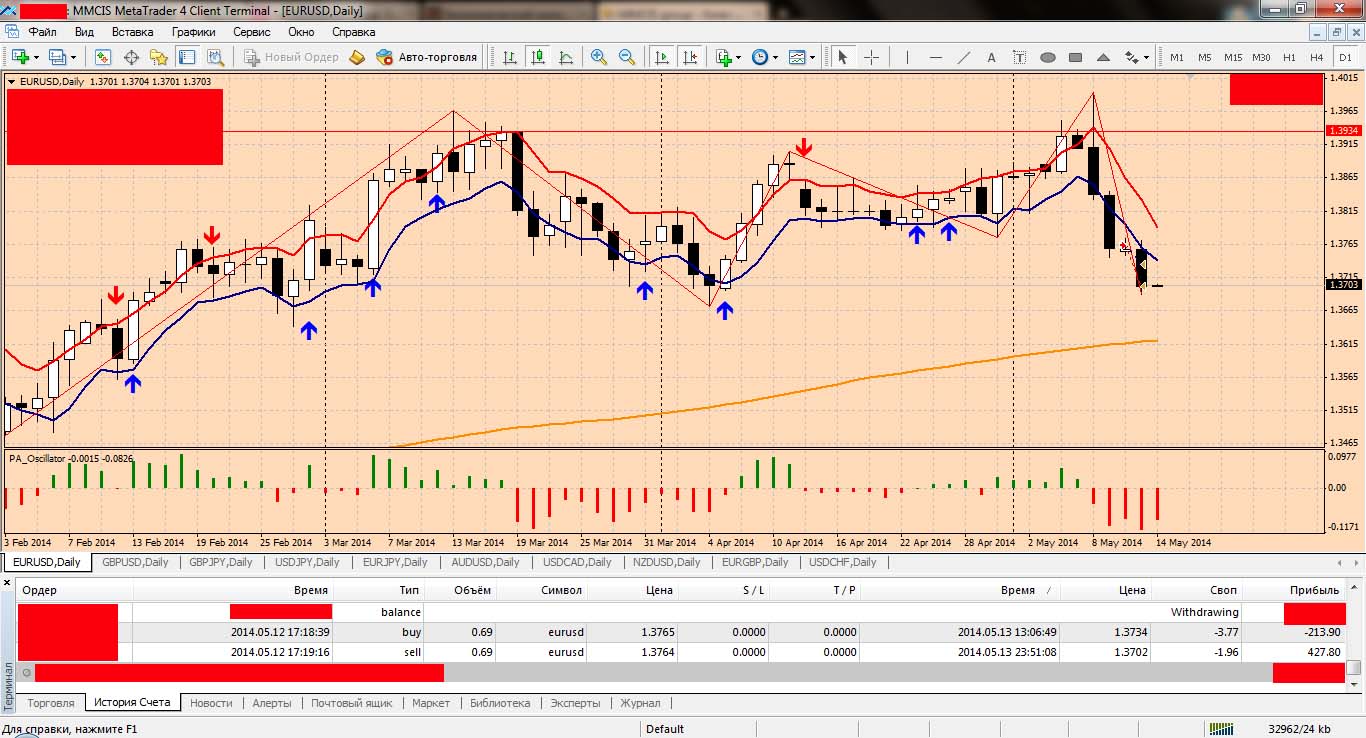Select the trendline drawing tool
This screenshot has width=1366, height=738.
coord(964,57)
